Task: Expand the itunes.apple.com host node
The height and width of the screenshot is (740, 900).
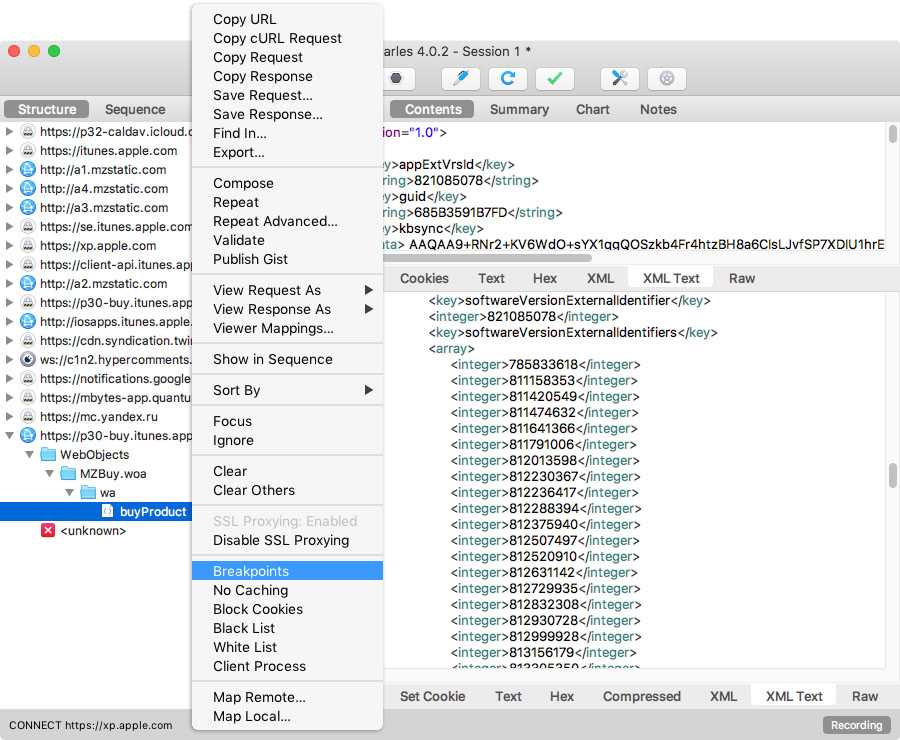Action: coord(10,151)
